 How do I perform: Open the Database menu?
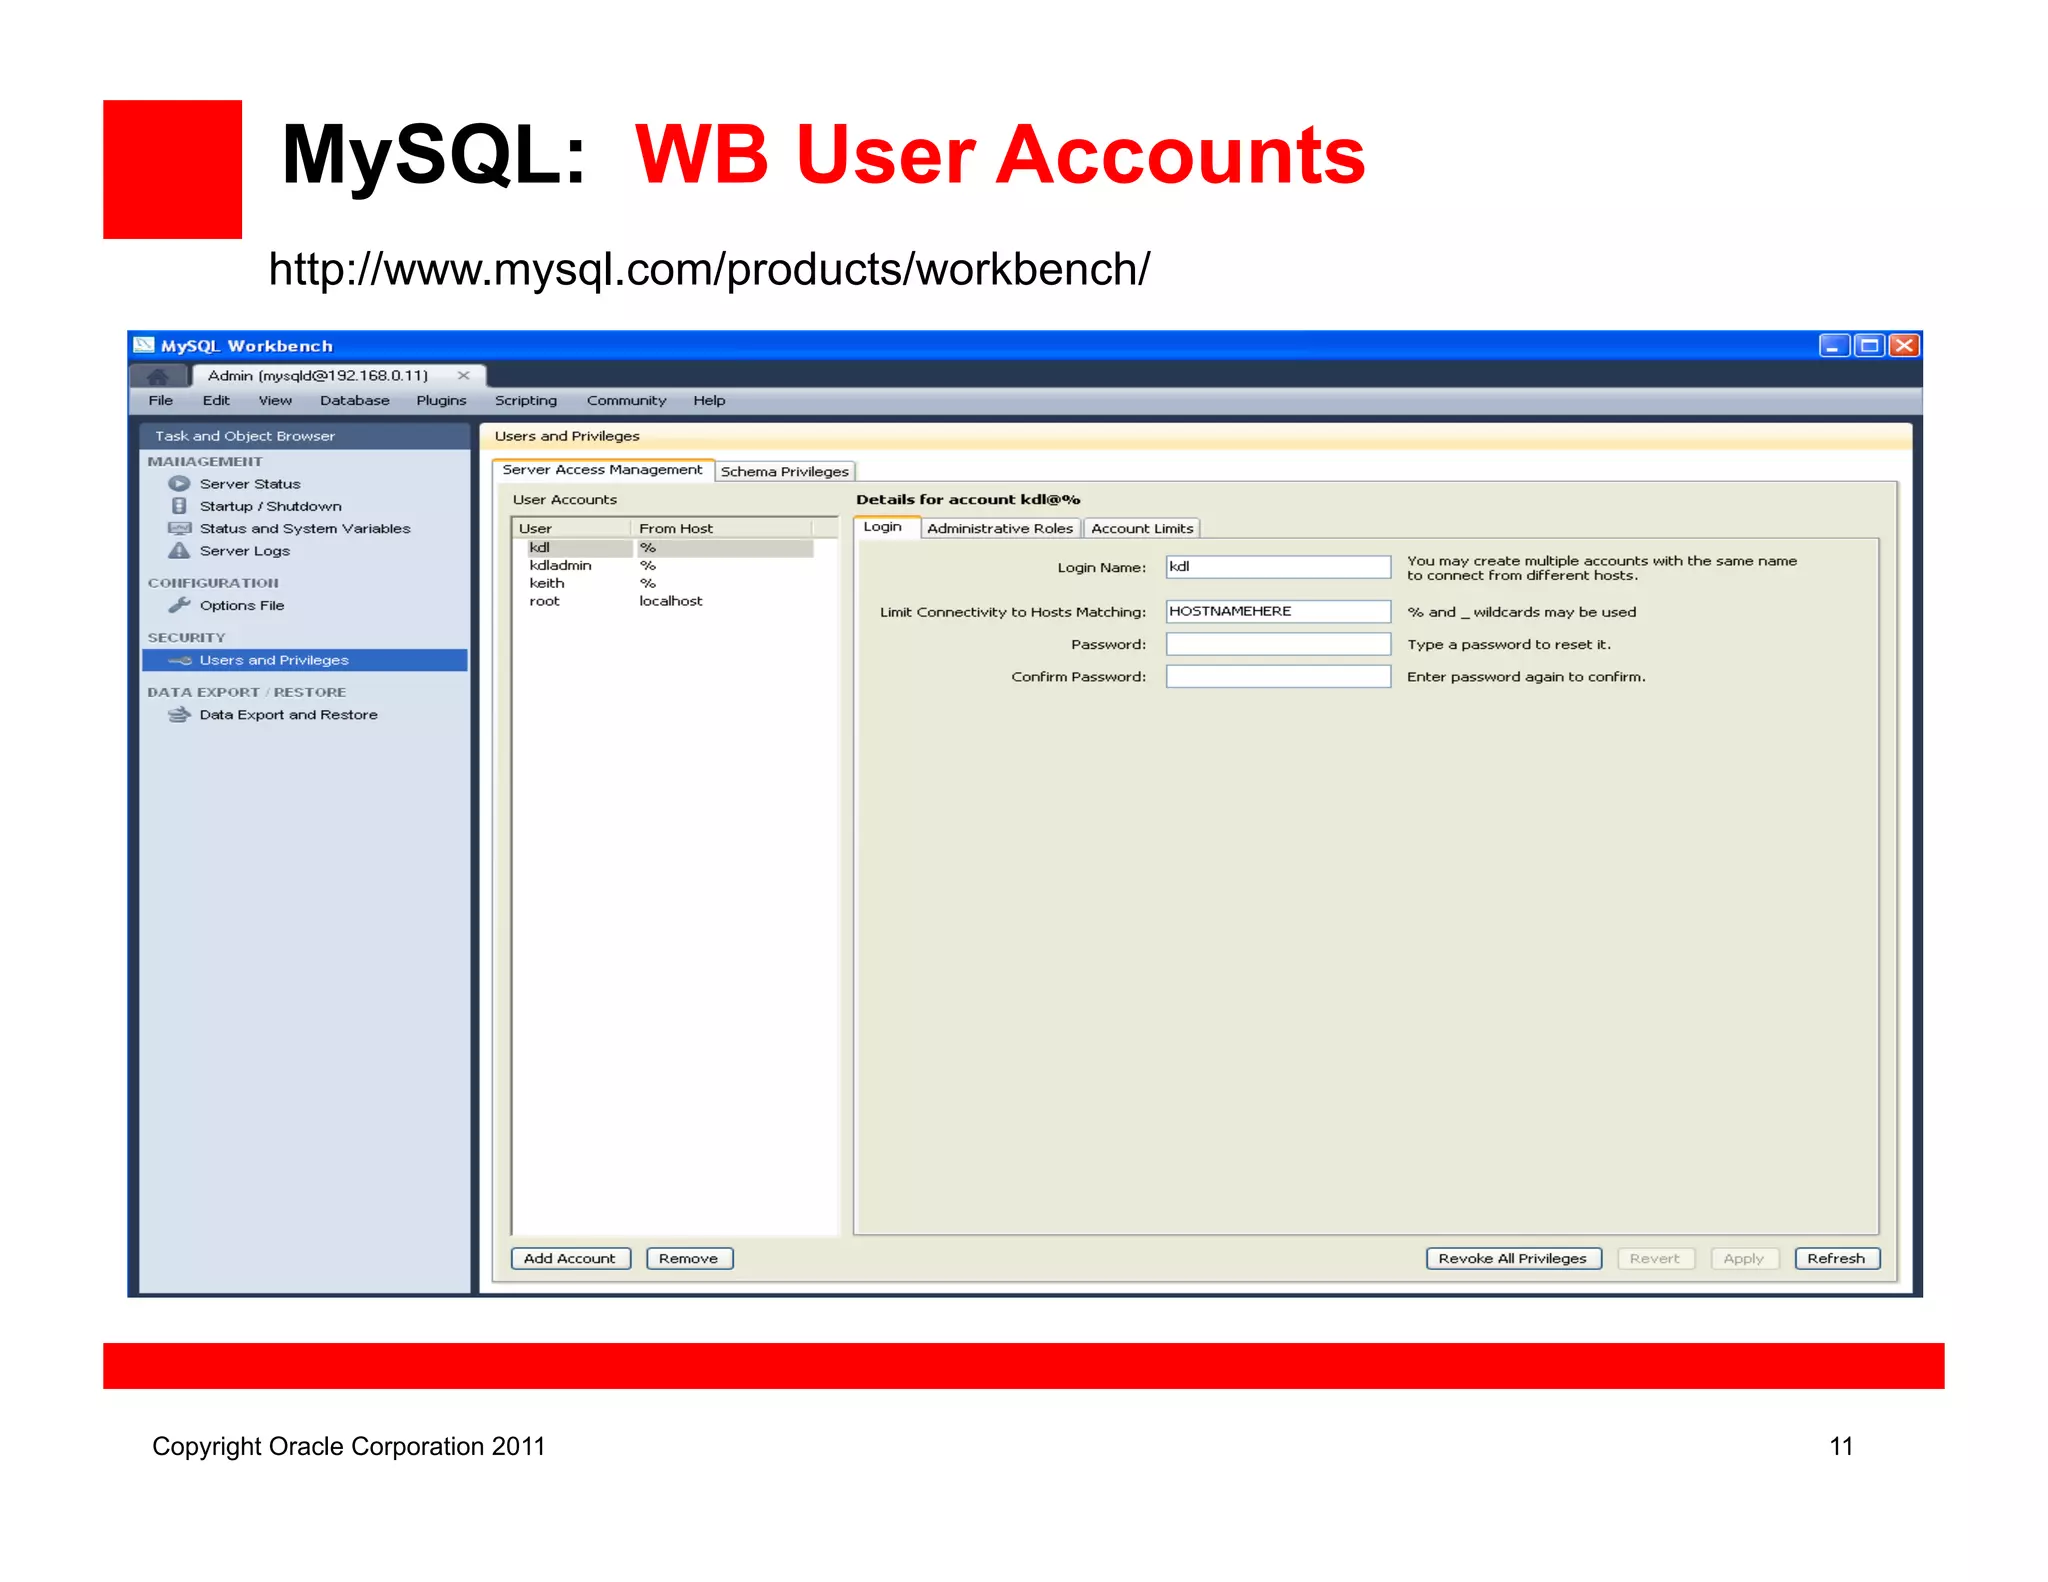[x=355, y=401]
